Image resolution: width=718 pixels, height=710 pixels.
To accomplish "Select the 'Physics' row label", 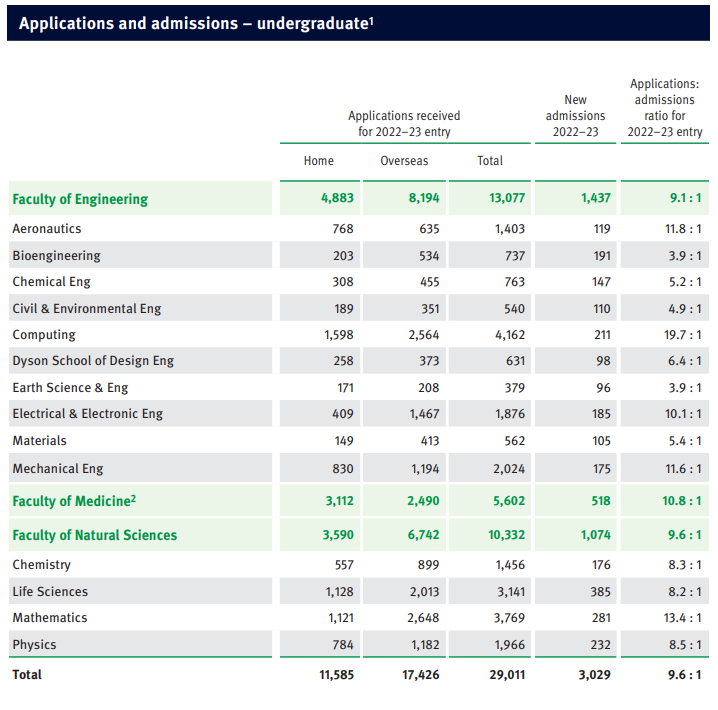I will coord(34,645).
